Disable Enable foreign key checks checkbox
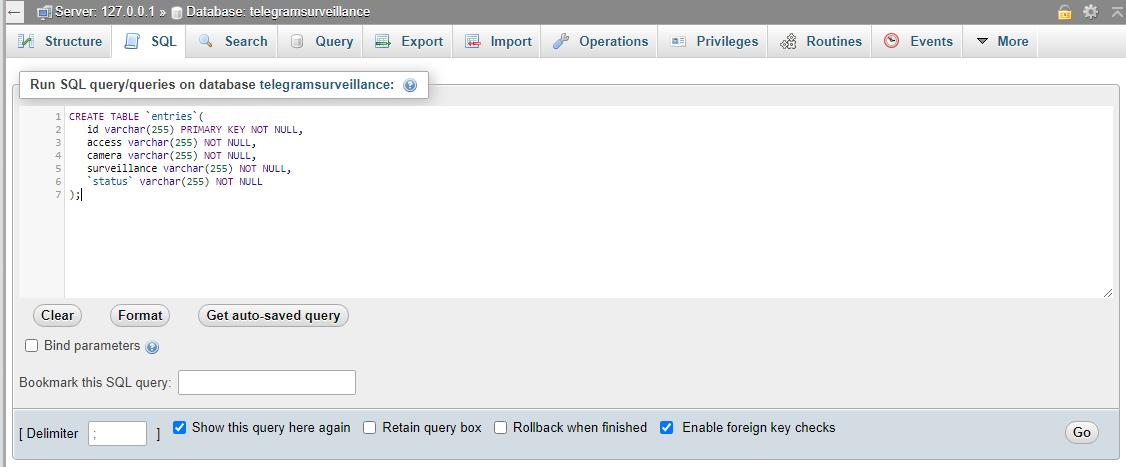The height and width of the screenshot is (467, 1126). [666, 427]
